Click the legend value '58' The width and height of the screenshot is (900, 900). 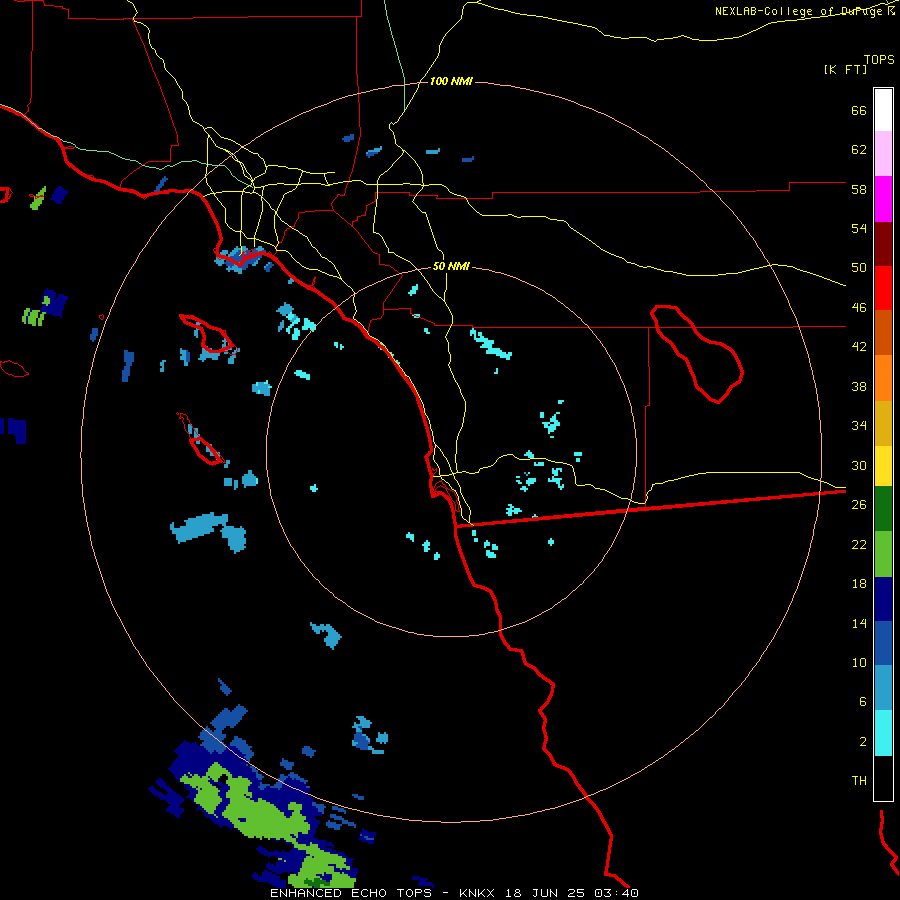(859, 189)
